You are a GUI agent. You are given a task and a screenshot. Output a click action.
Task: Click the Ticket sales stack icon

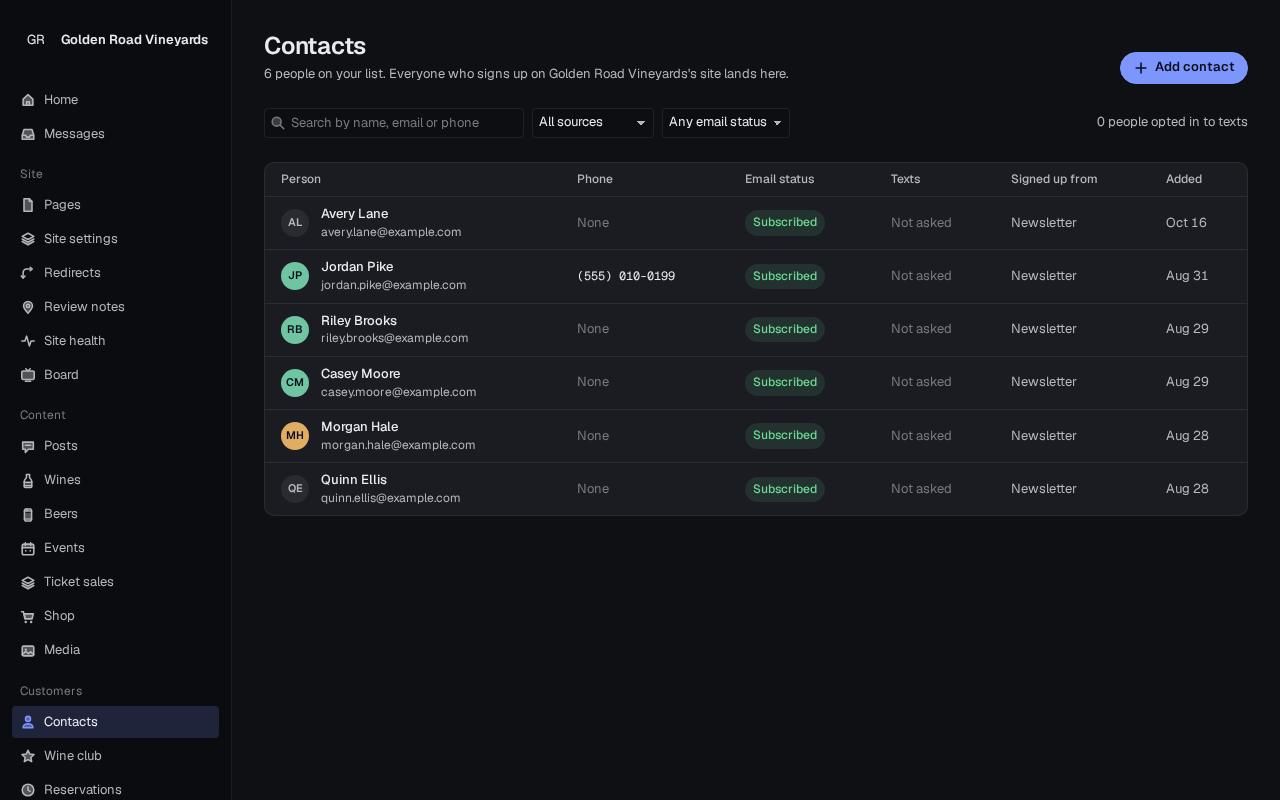pyautogui.click(x=28, y=582)
